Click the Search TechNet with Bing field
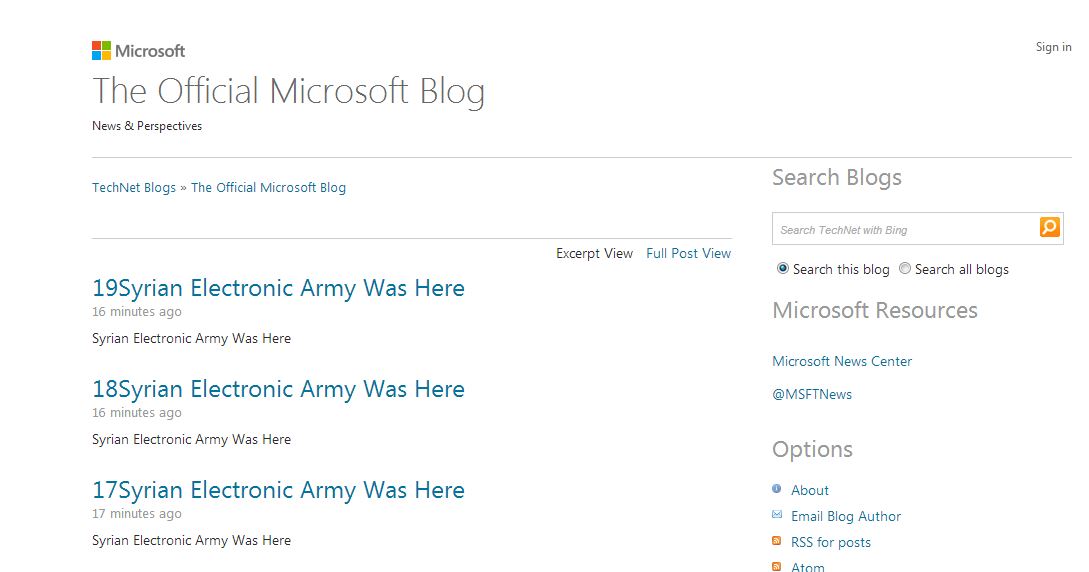This screenshot has width=1089, height=572. (x=905, y=229)
